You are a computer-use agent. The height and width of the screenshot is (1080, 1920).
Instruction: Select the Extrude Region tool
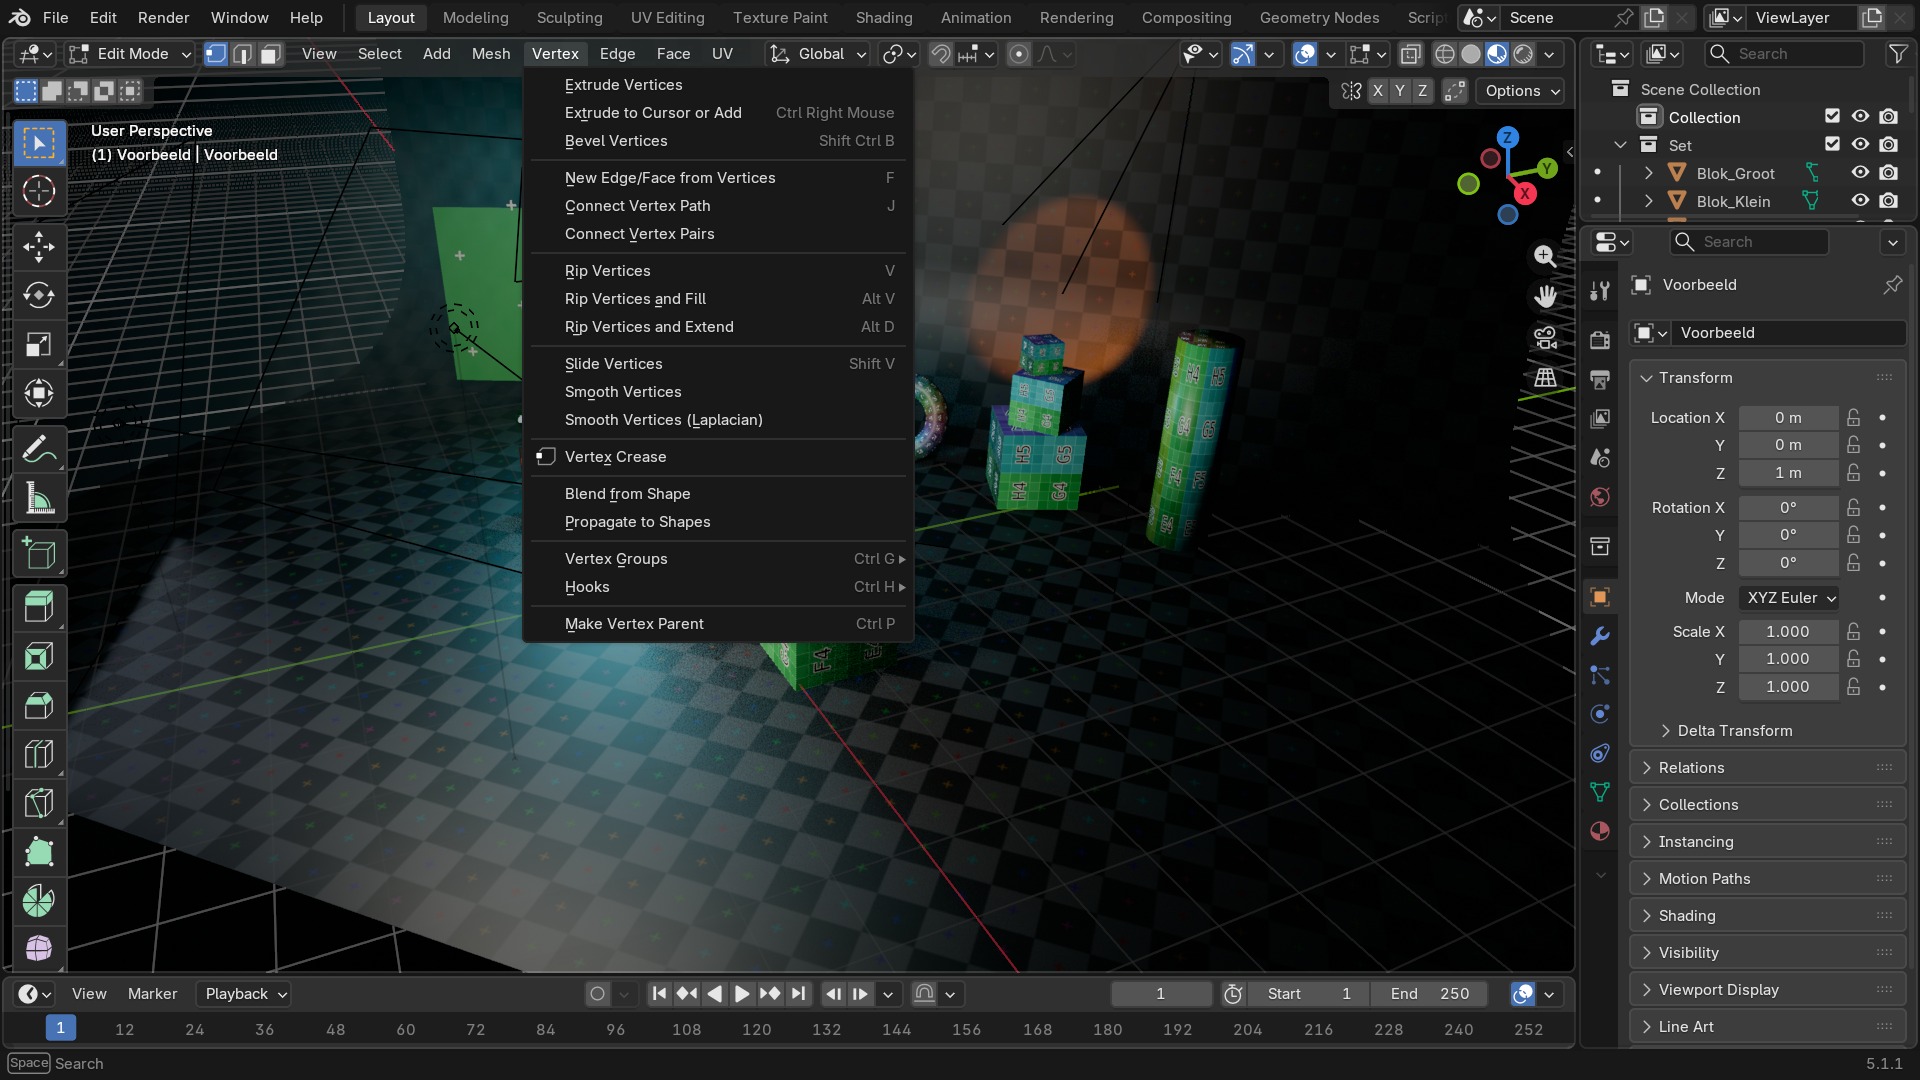click(39, 608)
